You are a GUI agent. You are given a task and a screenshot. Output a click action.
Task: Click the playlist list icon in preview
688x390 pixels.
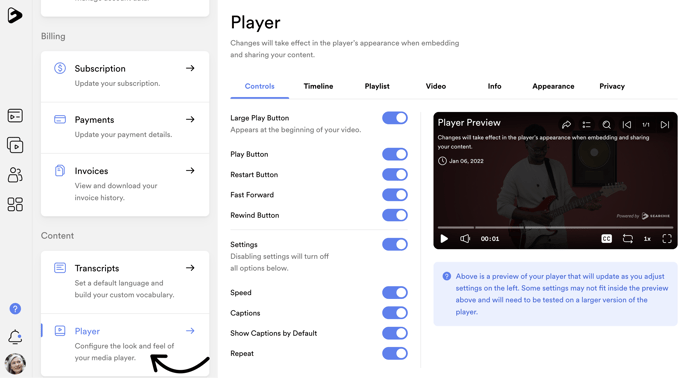pyautogui.click(x=586, y=125)
